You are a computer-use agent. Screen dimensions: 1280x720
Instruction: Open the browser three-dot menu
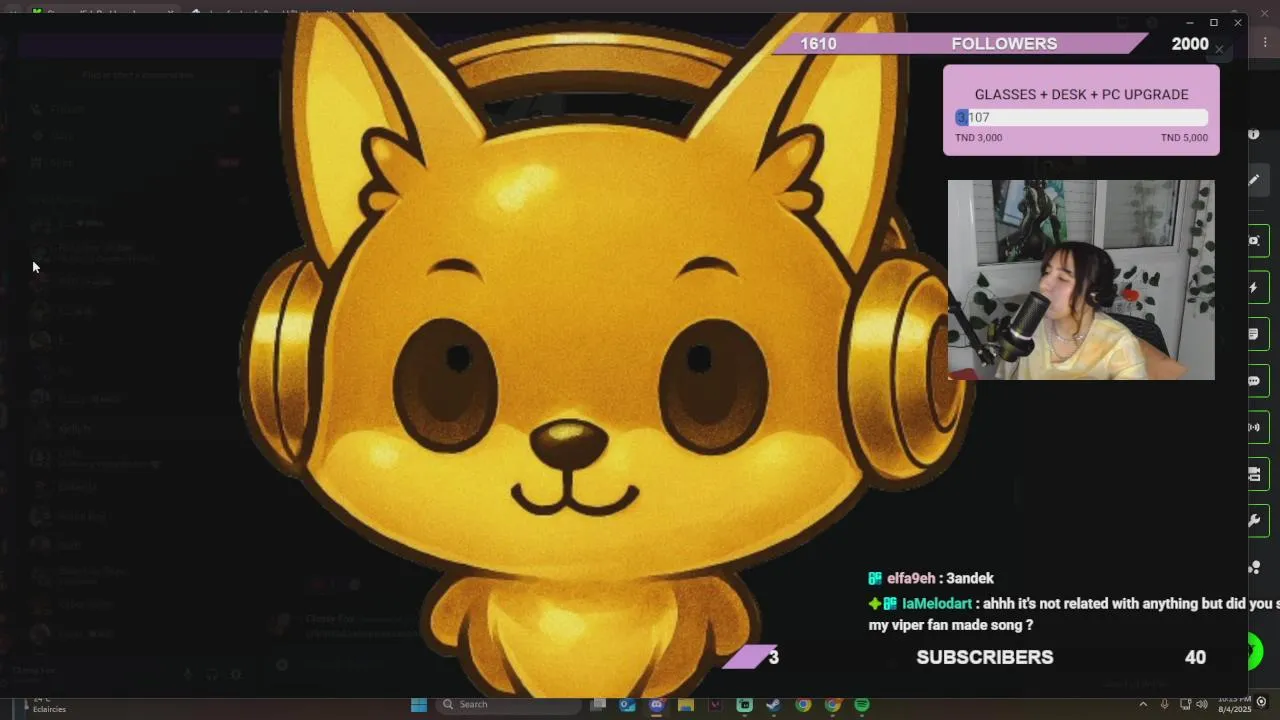(1266, 42)
